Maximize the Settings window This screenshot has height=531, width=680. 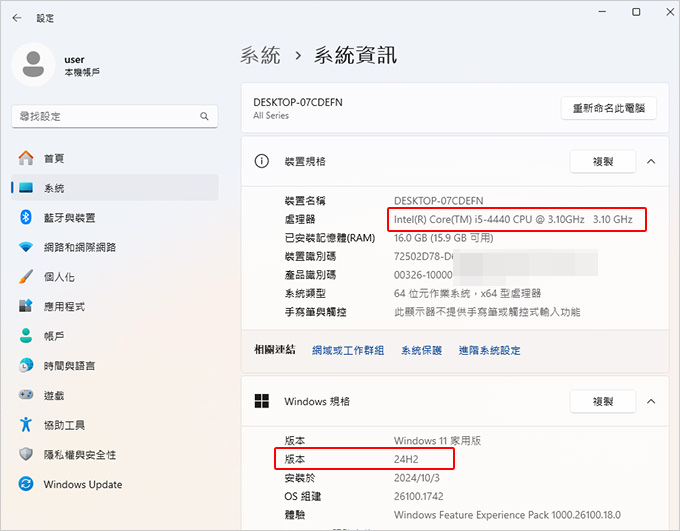pyautogui.click(x=636, y=12)
